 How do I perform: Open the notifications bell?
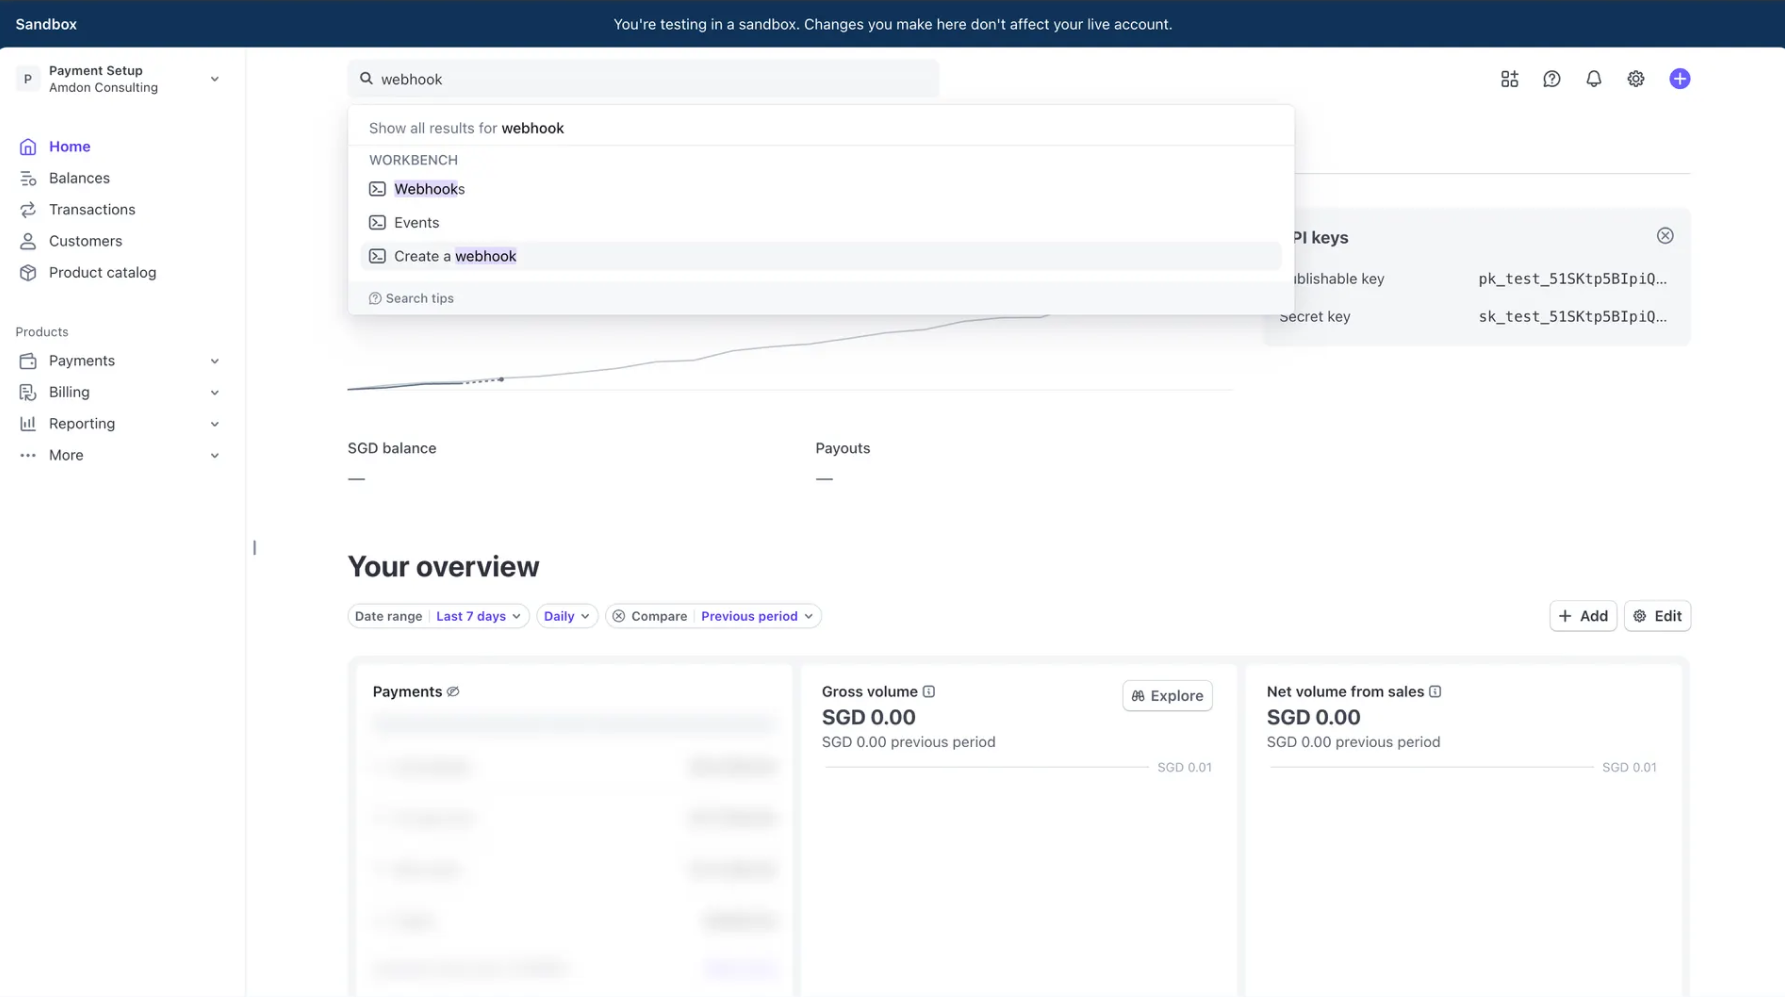tap(1593, 78)
